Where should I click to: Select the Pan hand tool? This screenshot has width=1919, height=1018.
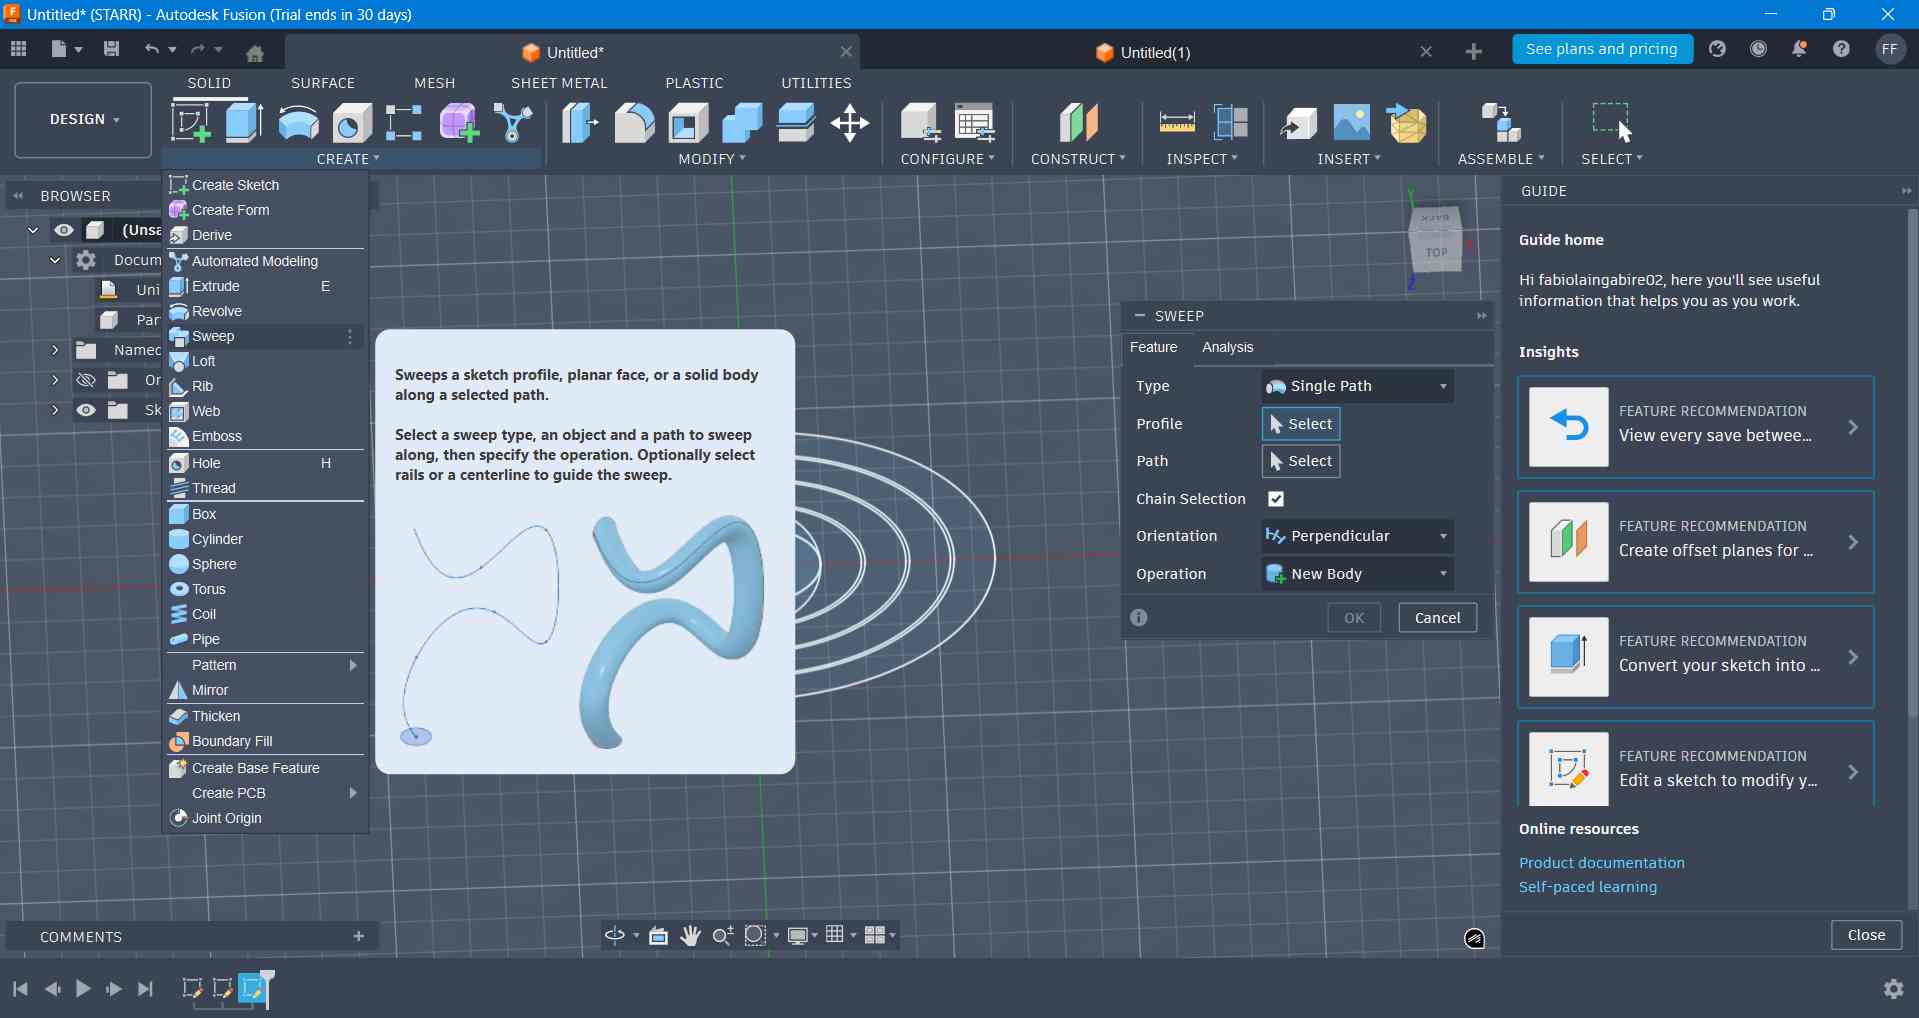click(690, 935)
